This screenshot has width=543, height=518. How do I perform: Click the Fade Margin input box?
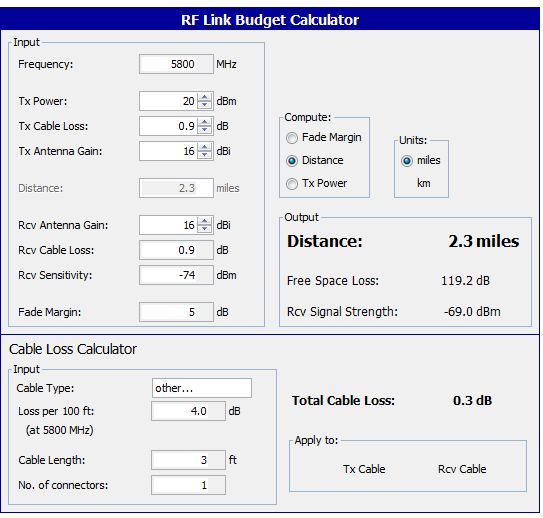[176, 312]
